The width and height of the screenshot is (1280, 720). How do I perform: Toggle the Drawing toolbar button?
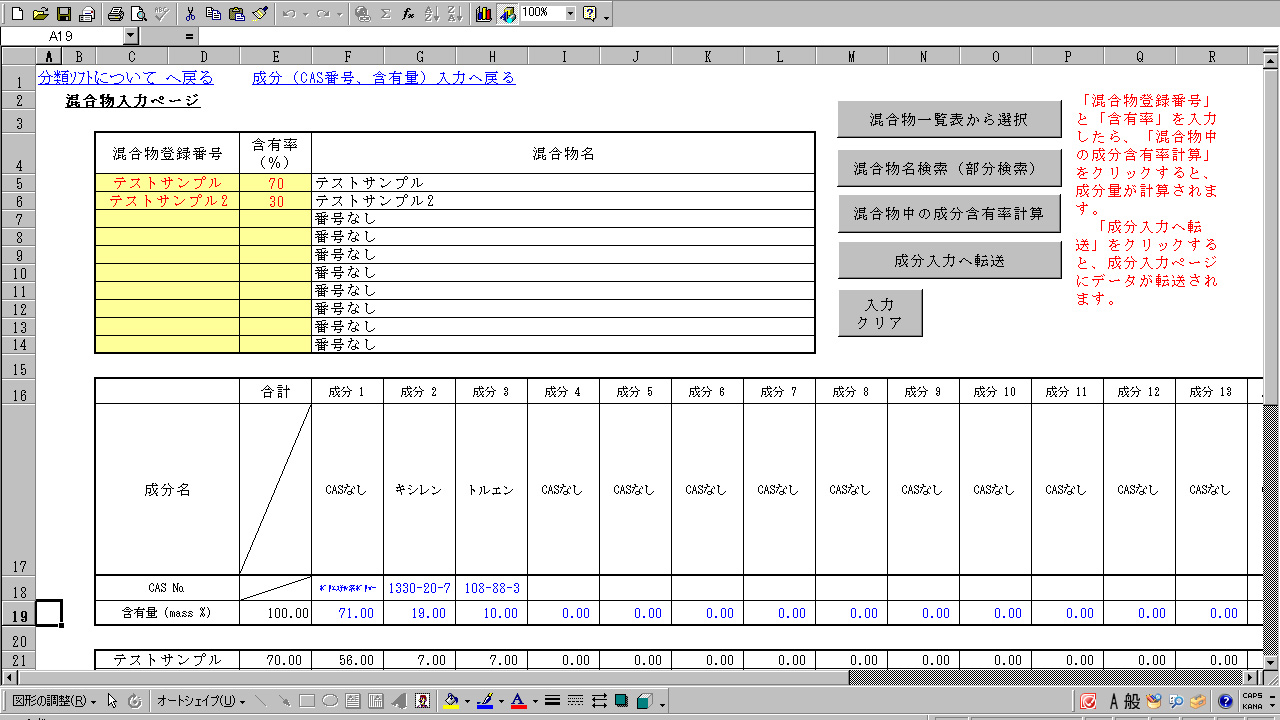click(x=507, y=14)
